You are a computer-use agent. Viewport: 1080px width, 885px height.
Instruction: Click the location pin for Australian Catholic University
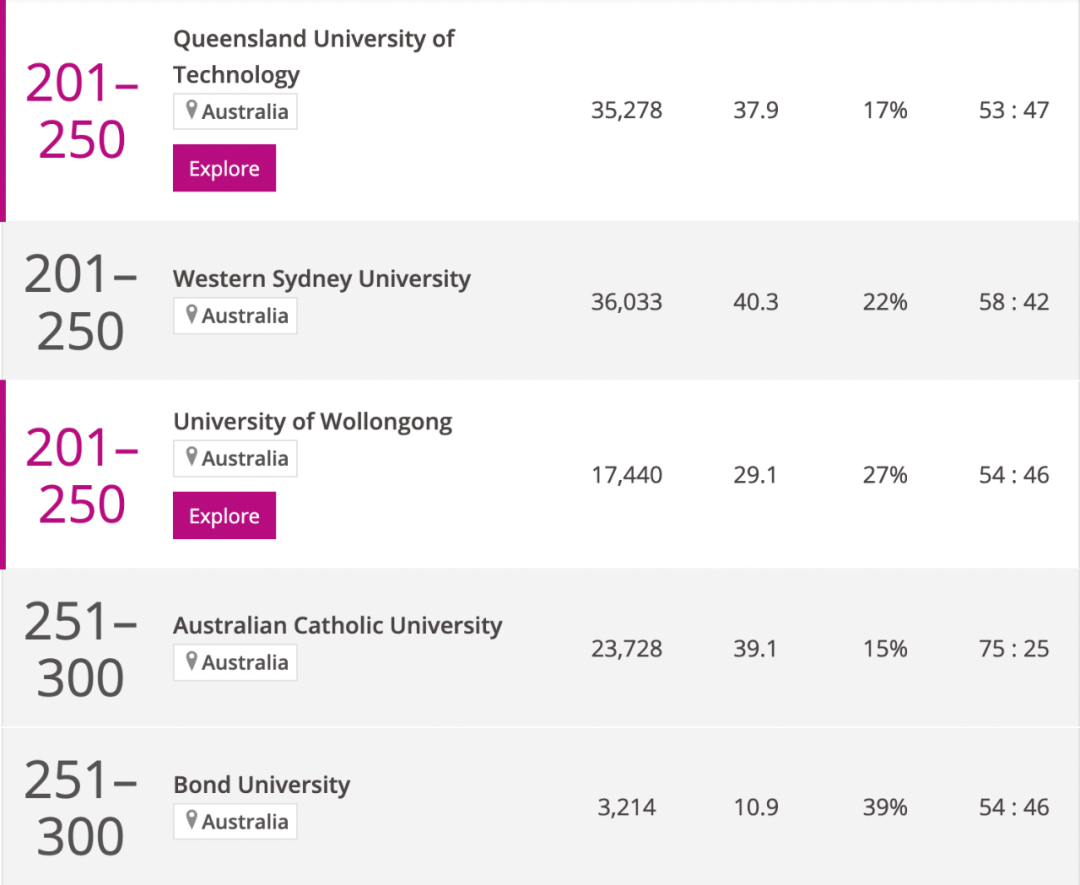[191, 661]
